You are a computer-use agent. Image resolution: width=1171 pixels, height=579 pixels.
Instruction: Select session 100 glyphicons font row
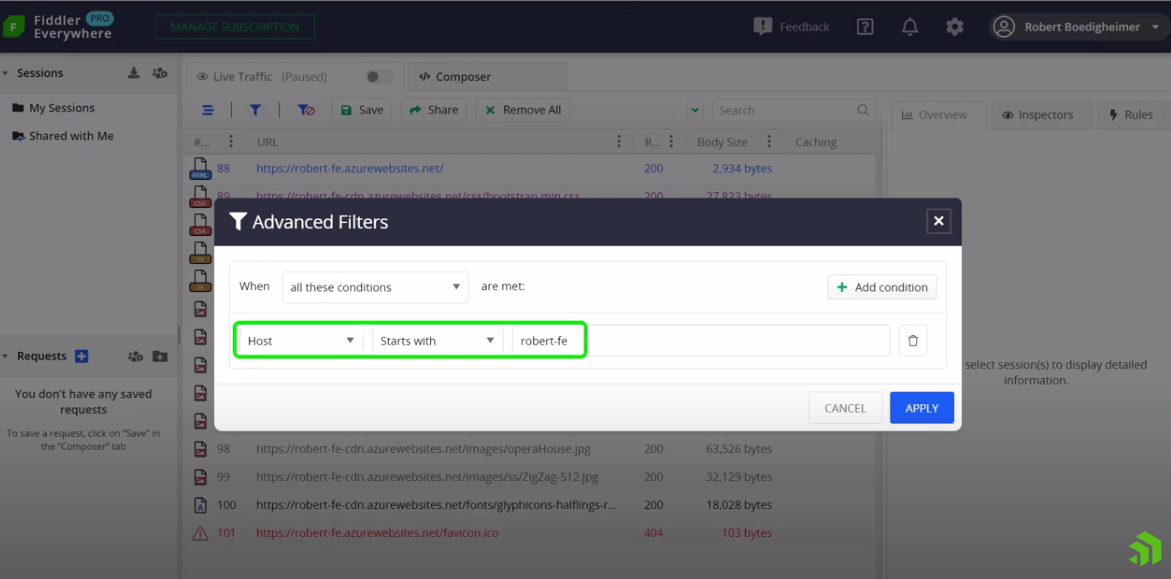[x=532, y=505]
